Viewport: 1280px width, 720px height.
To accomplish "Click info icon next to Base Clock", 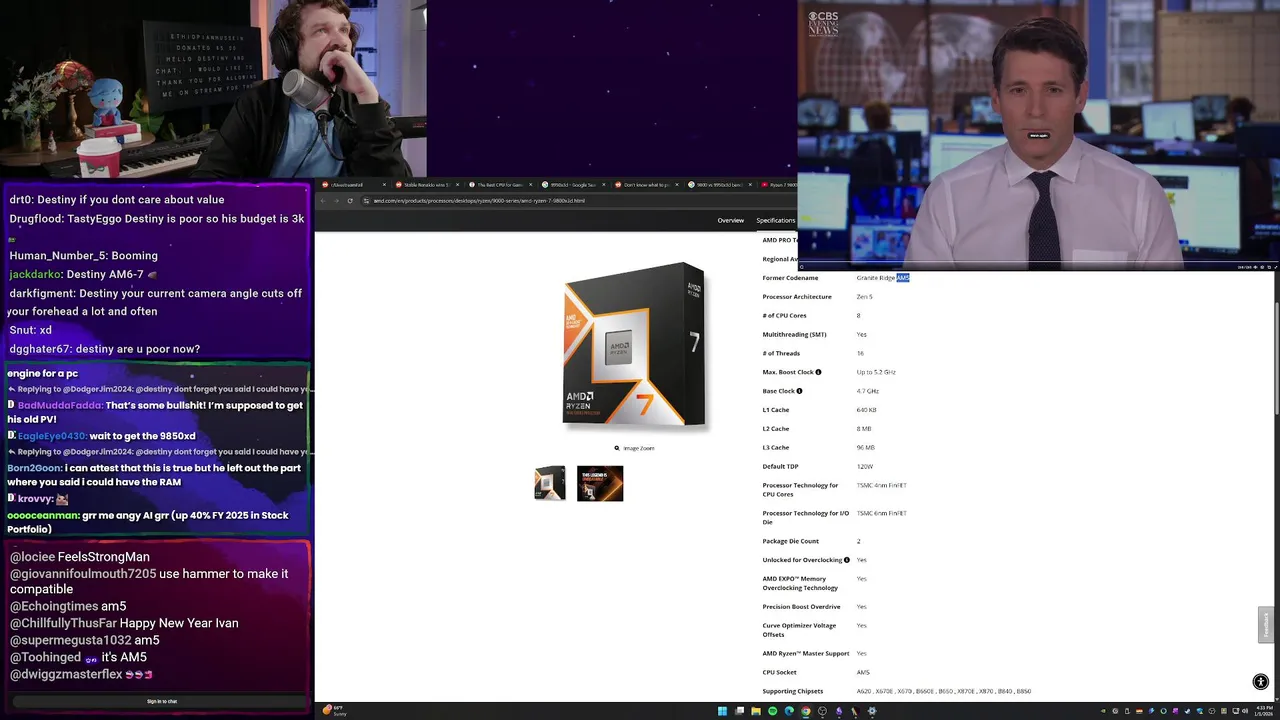I will click(x=799, y=391).
